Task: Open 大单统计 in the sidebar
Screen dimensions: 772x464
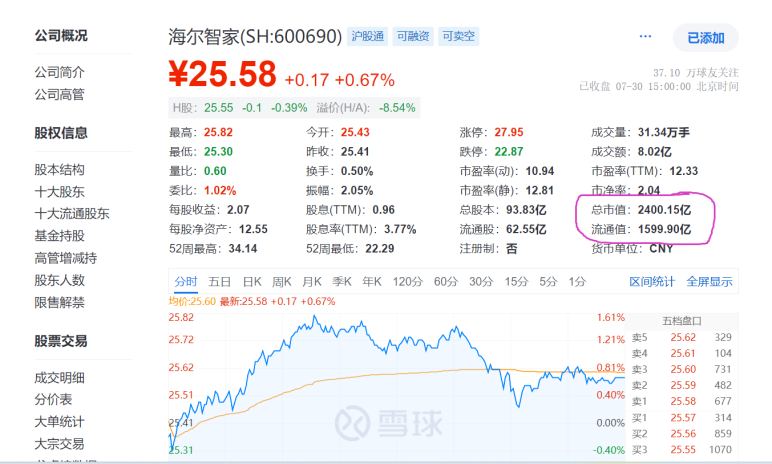Action: 60,422
